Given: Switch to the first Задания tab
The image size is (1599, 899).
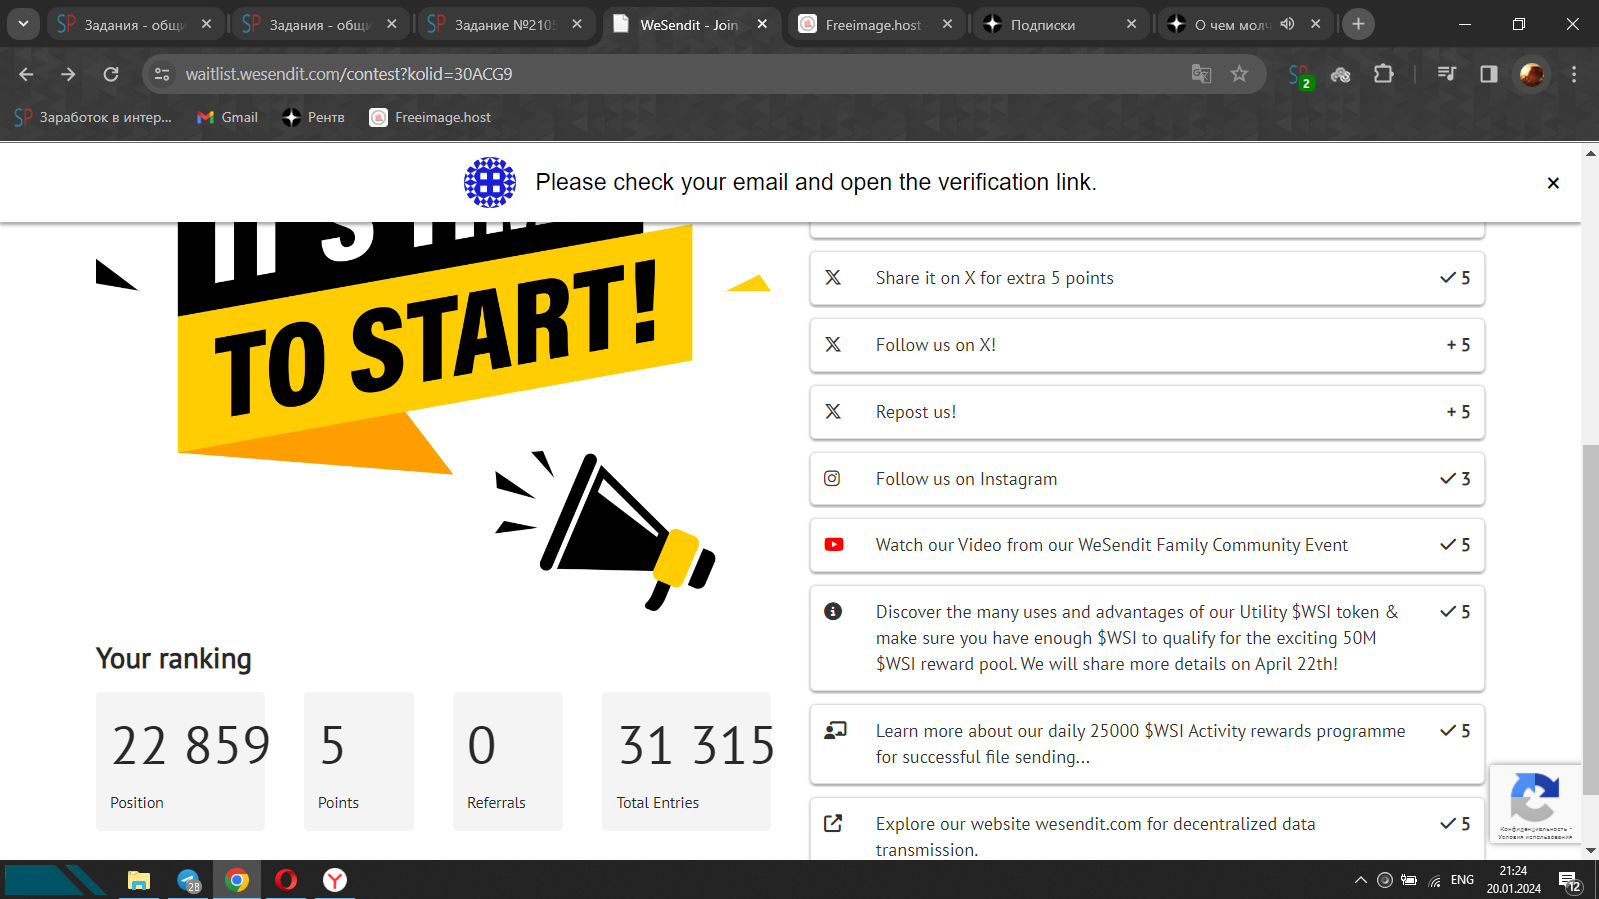Looking at the screenshot, I should [134, 24].
